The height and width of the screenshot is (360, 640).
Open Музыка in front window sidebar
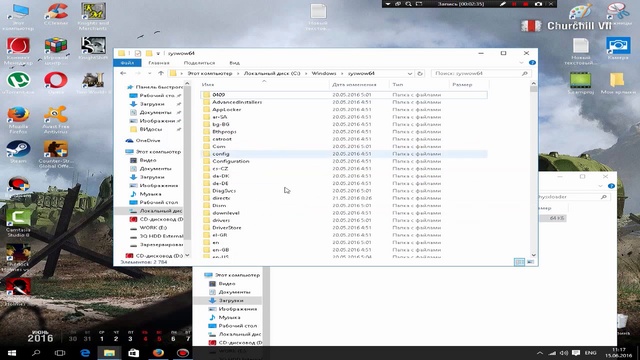tap(146, 194)
